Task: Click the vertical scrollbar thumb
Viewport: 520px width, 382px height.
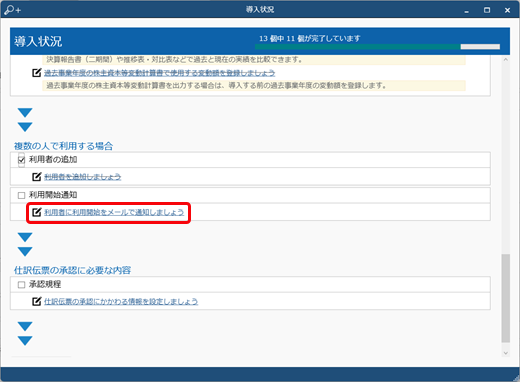Action: (506, 298)
